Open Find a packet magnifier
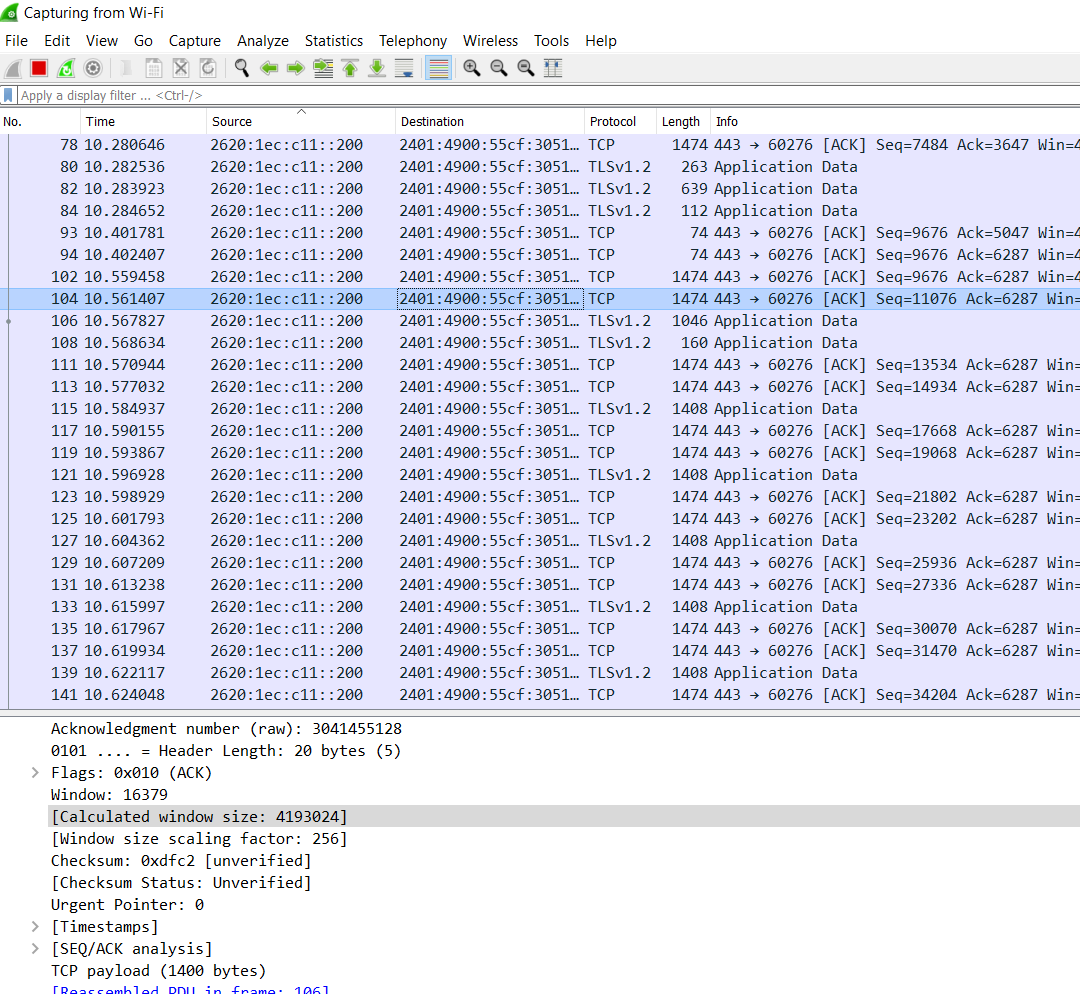This screenshot has width=1080, height=994. click(242, 68)
